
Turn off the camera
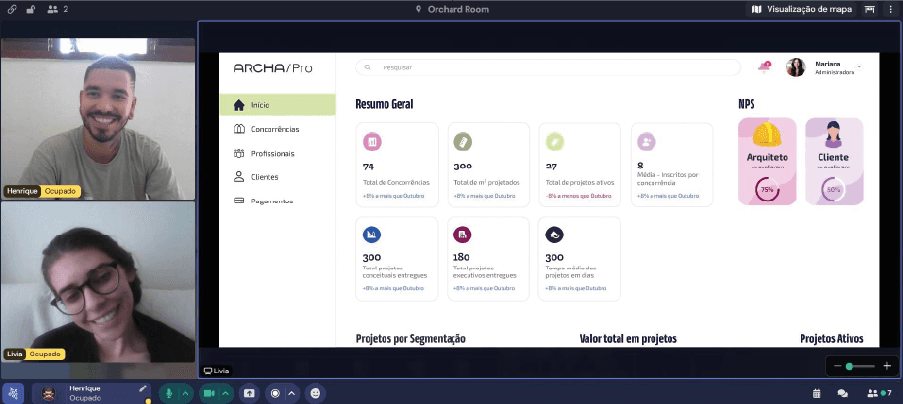[209, 394]
